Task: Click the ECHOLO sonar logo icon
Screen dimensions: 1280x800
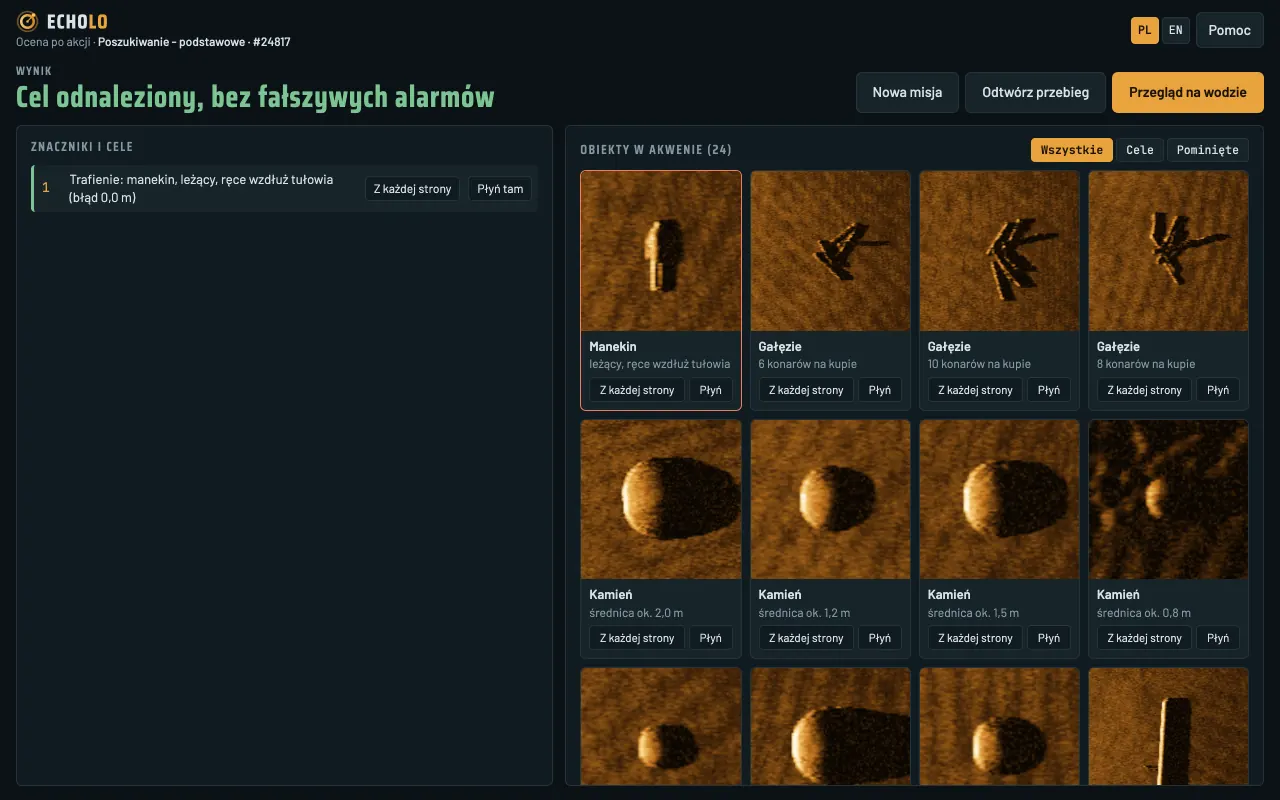Action: pyautogui.click(x=28, y=21)
